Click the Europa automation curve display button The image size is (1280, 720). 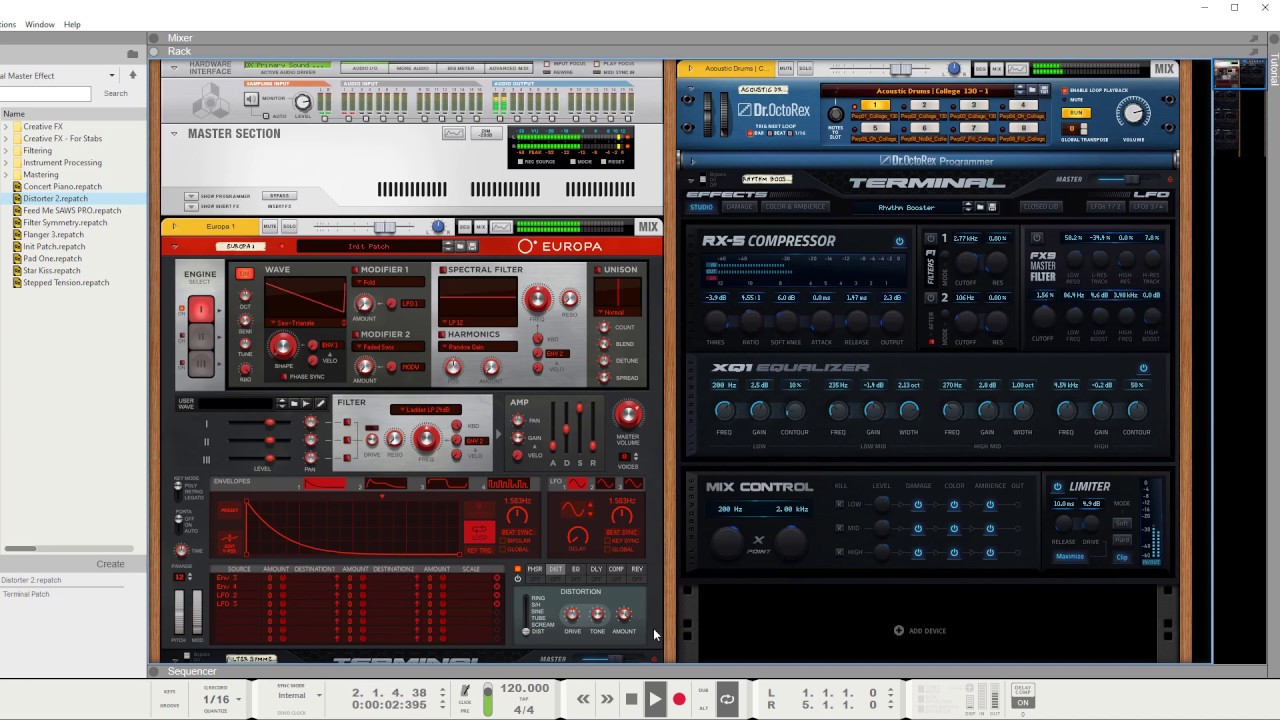pos(501,227)
